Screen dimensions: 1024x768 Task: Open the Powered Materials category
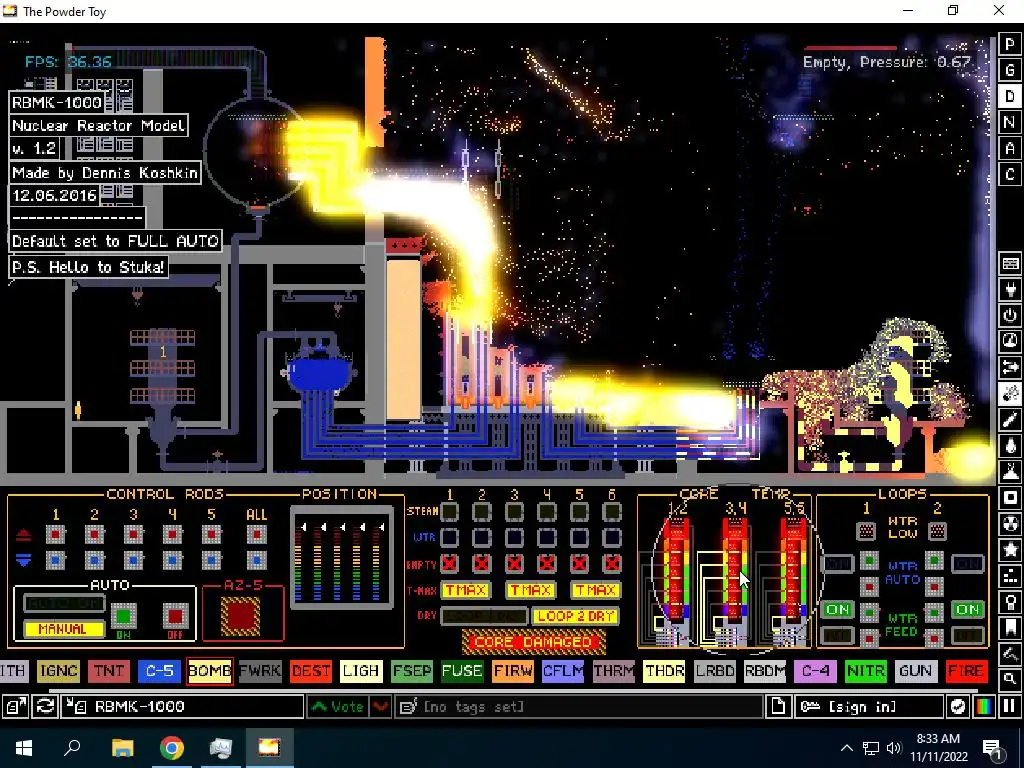pyautogui.click(x=1010, y=315)
